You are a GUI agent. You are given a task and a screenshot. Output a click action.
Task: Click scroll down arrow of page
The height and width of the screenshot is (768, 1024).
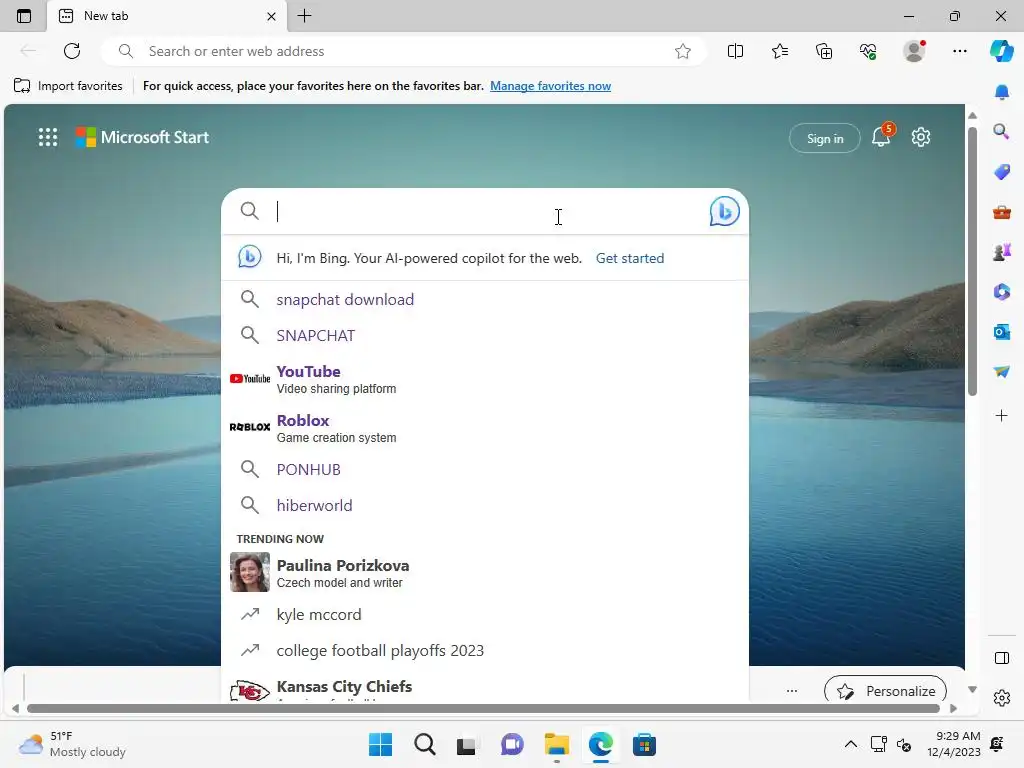coord(972,690)
